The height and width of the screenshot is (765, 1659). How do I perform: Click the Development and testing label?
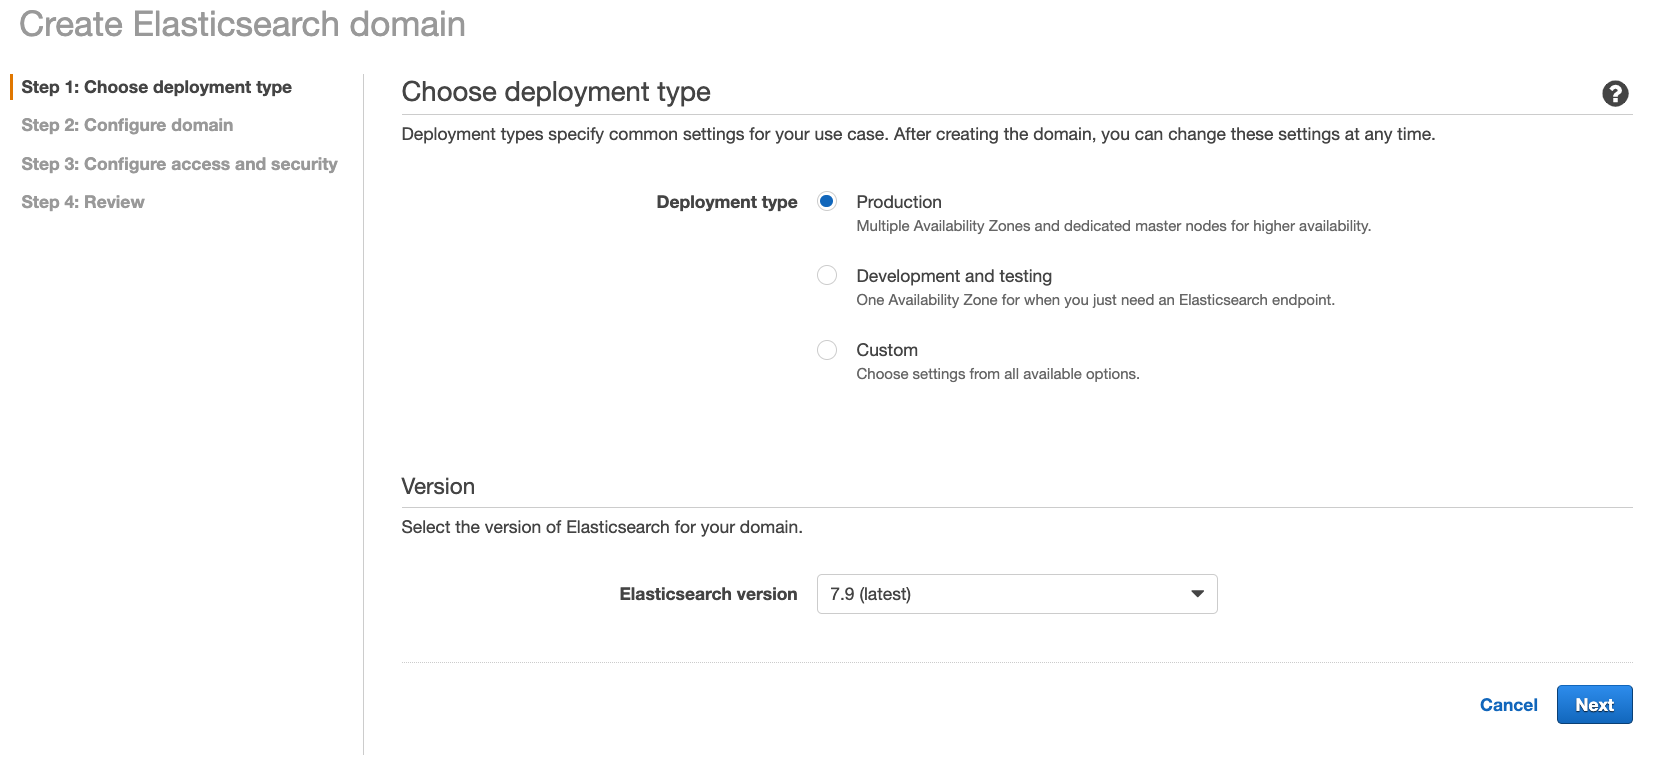954,276
